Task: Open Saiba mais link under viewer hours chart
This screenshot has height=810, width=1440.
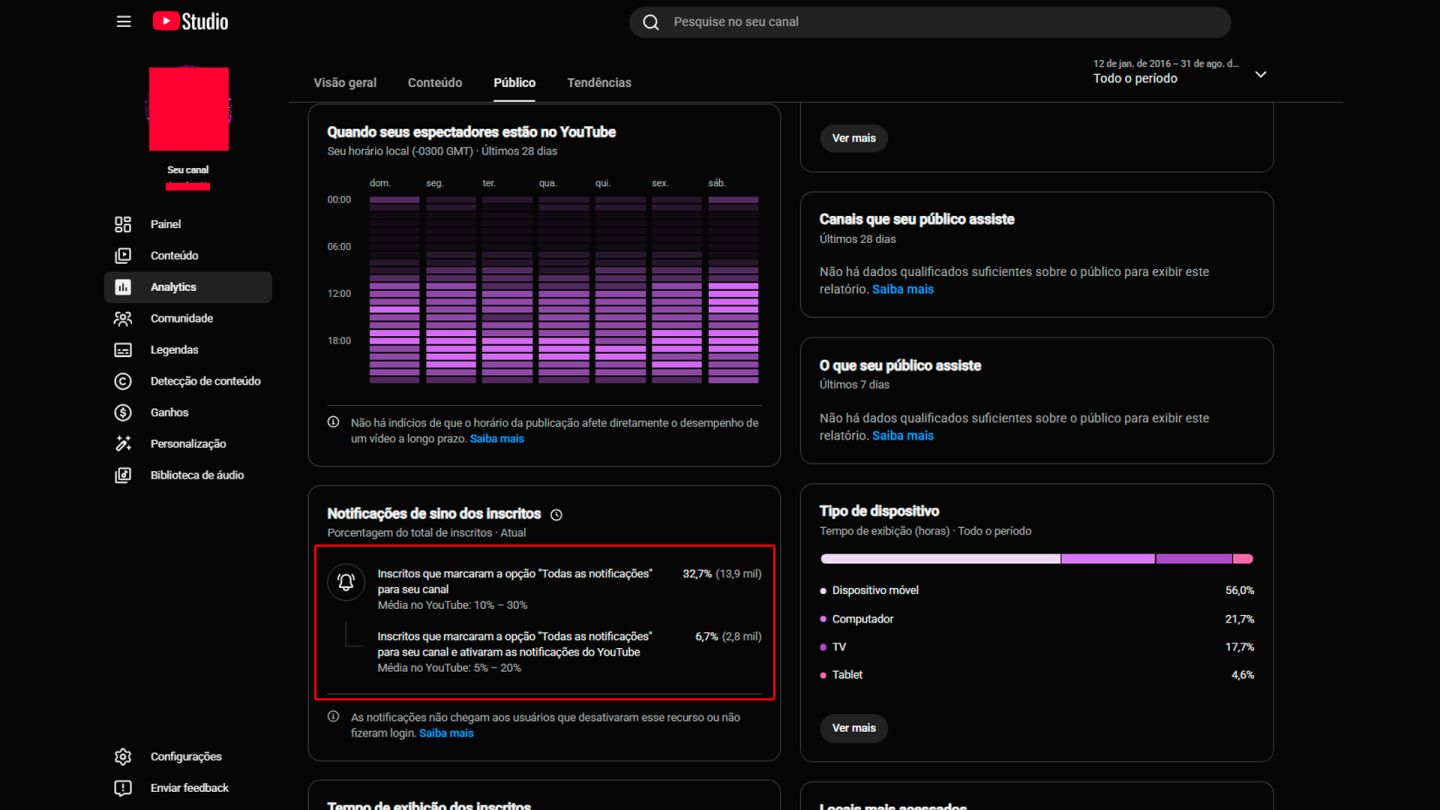Action: coord(497,439)
